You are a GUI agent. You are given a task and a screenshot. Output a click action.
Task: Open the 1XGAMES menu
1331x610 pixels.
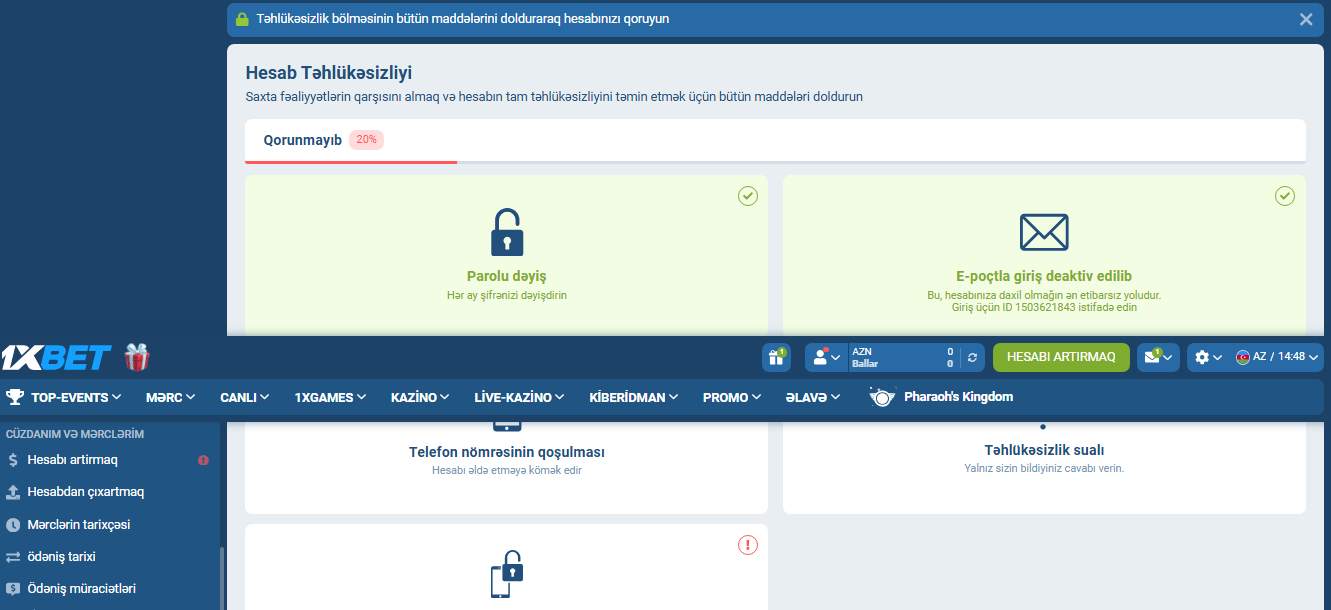(330, 397)
